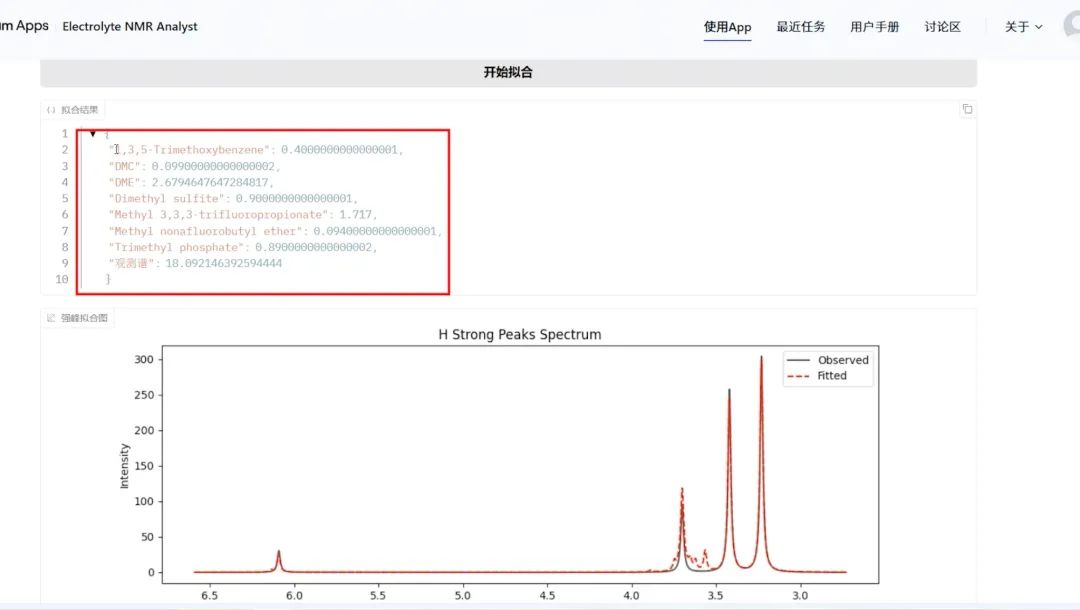This screenshot has width=1080, height=610.
Task: Go to the 用户手册 page
Action: [x=874, y=27]
